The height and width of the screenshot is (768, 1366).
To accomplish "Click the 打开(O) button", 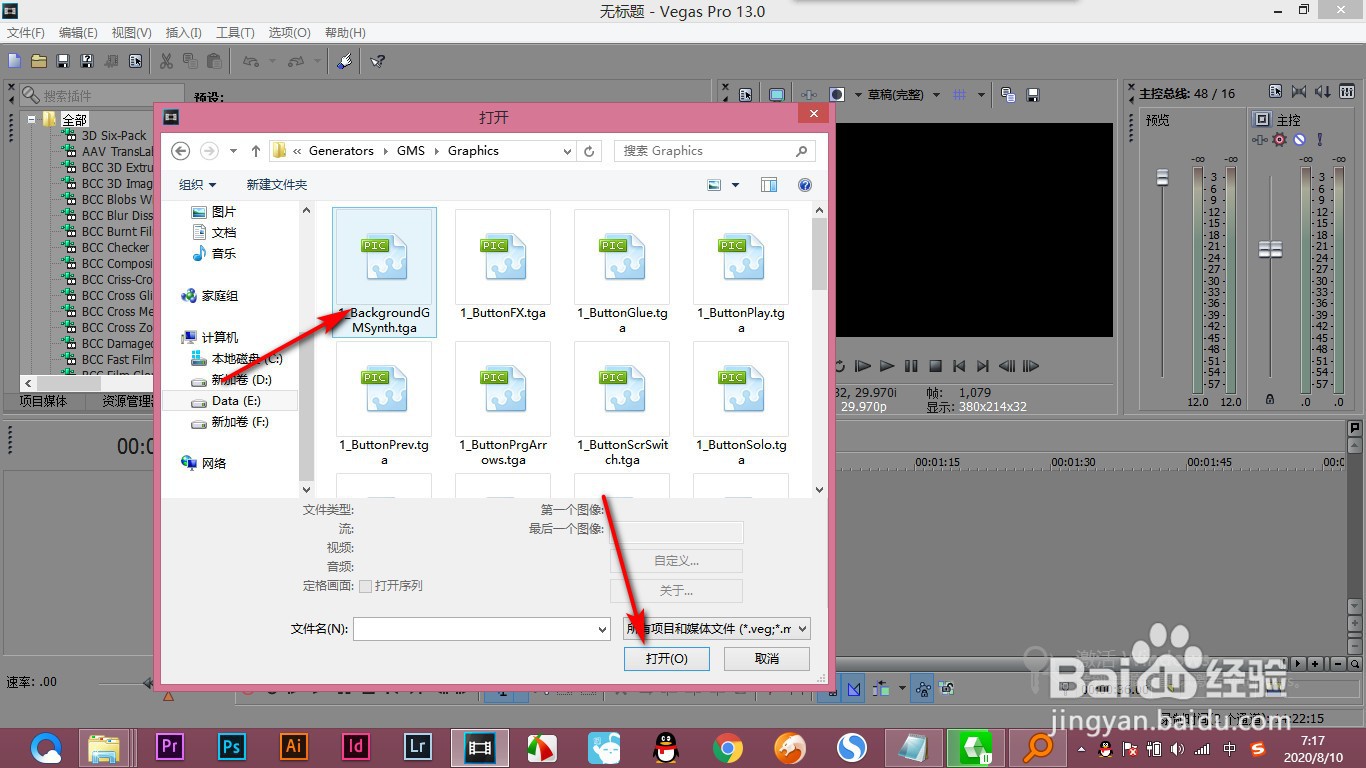I will (x=666, y=658).
